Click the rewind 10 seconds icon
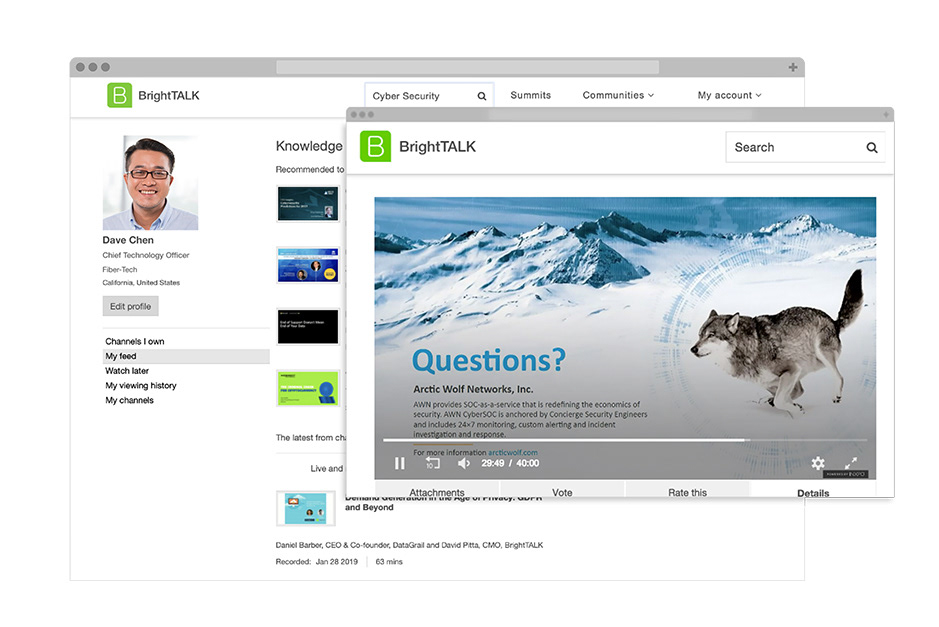This screenshot has width=939, height=627. tap(432, 463)
